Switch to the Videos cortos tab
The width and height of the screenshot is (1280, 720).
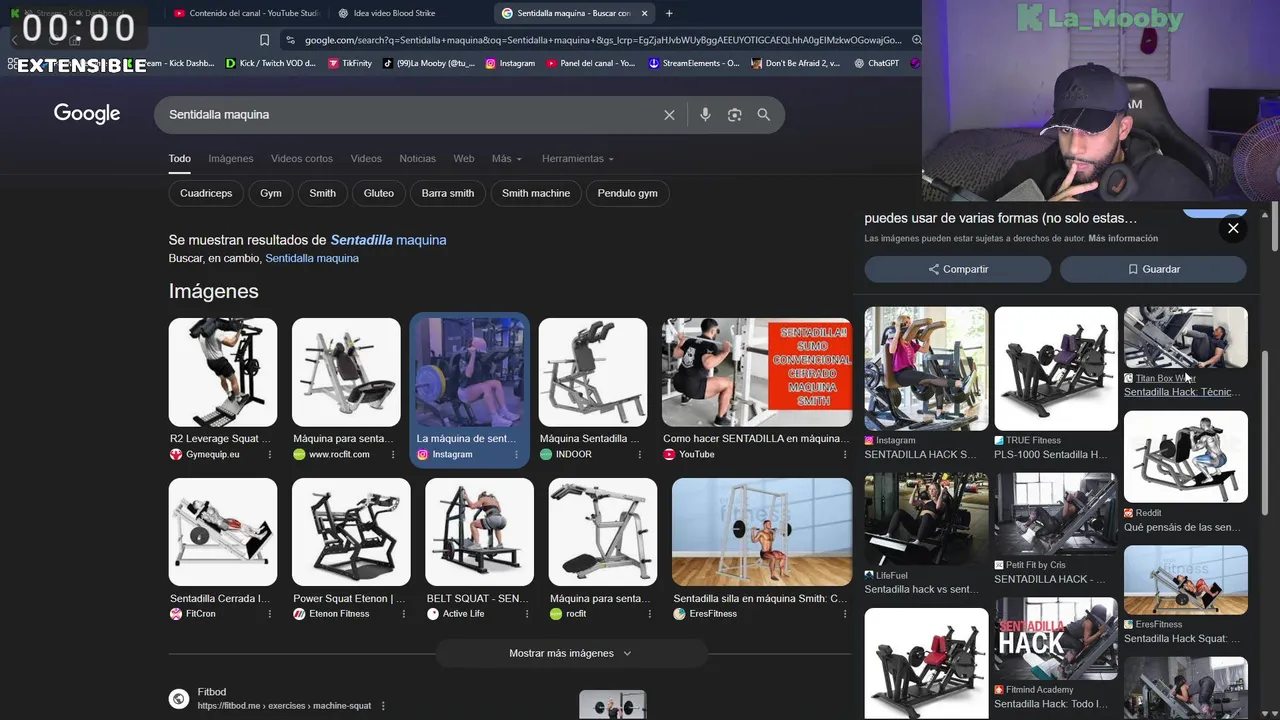tap(302, 159)
